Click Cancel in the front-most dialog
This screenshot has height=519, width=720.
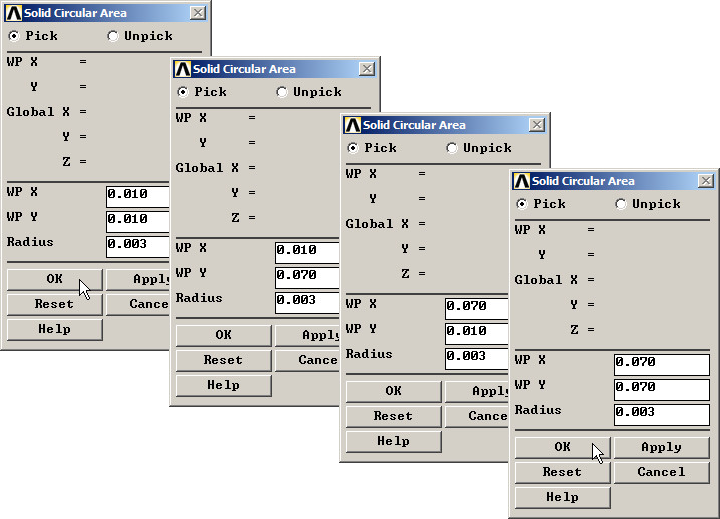[x=661, y=472]
